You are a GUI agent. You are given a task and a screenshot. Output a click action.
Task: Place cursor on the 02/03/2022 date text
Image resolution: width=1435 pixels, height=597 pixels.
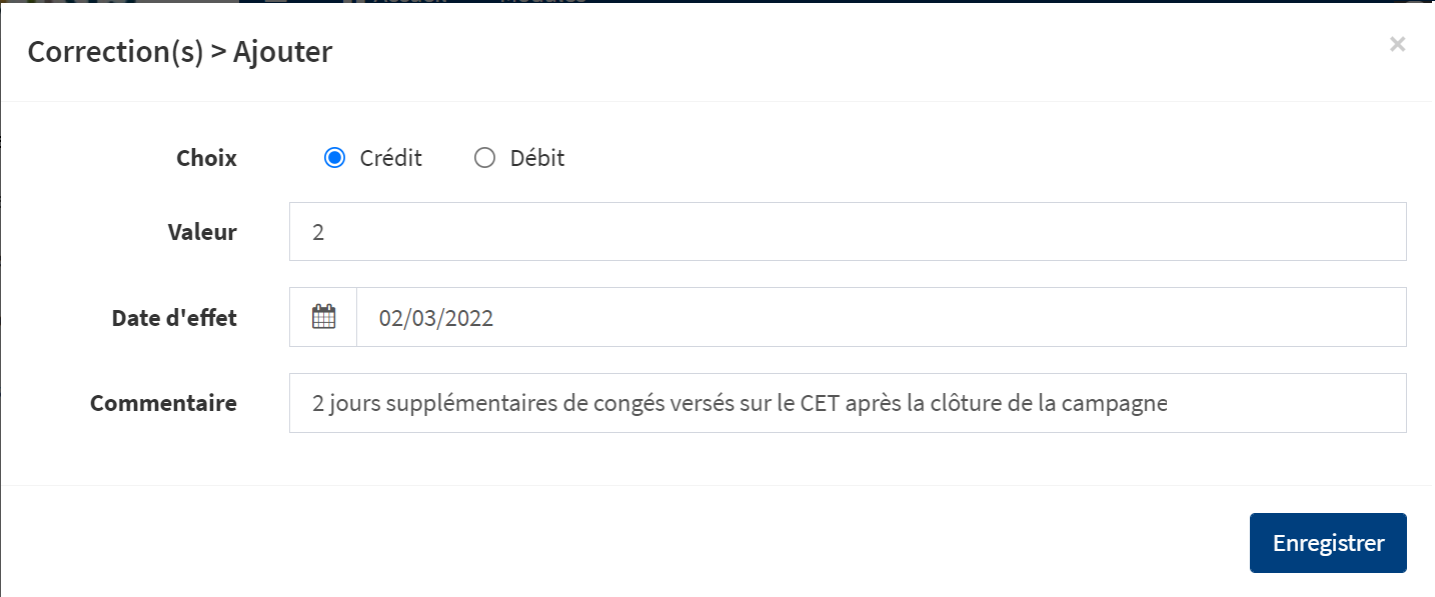(436, 318)
